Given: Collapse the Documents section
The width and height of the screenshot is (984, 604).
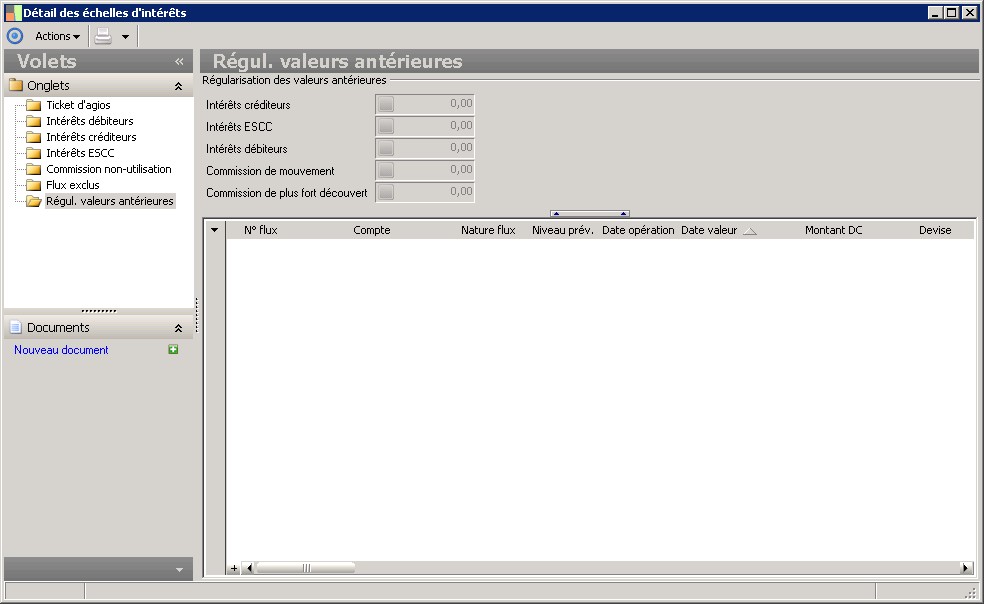Looking at the screenshot, I should [x=178, y=328].
